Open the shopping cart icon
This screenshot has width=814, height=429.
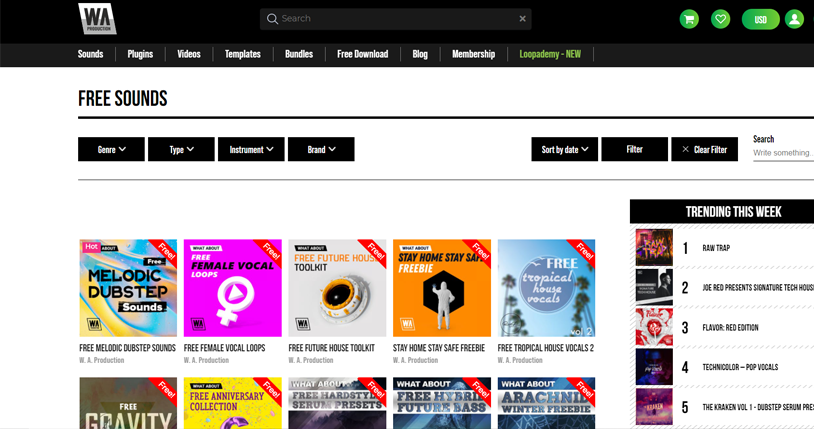(x=688, y=19)
